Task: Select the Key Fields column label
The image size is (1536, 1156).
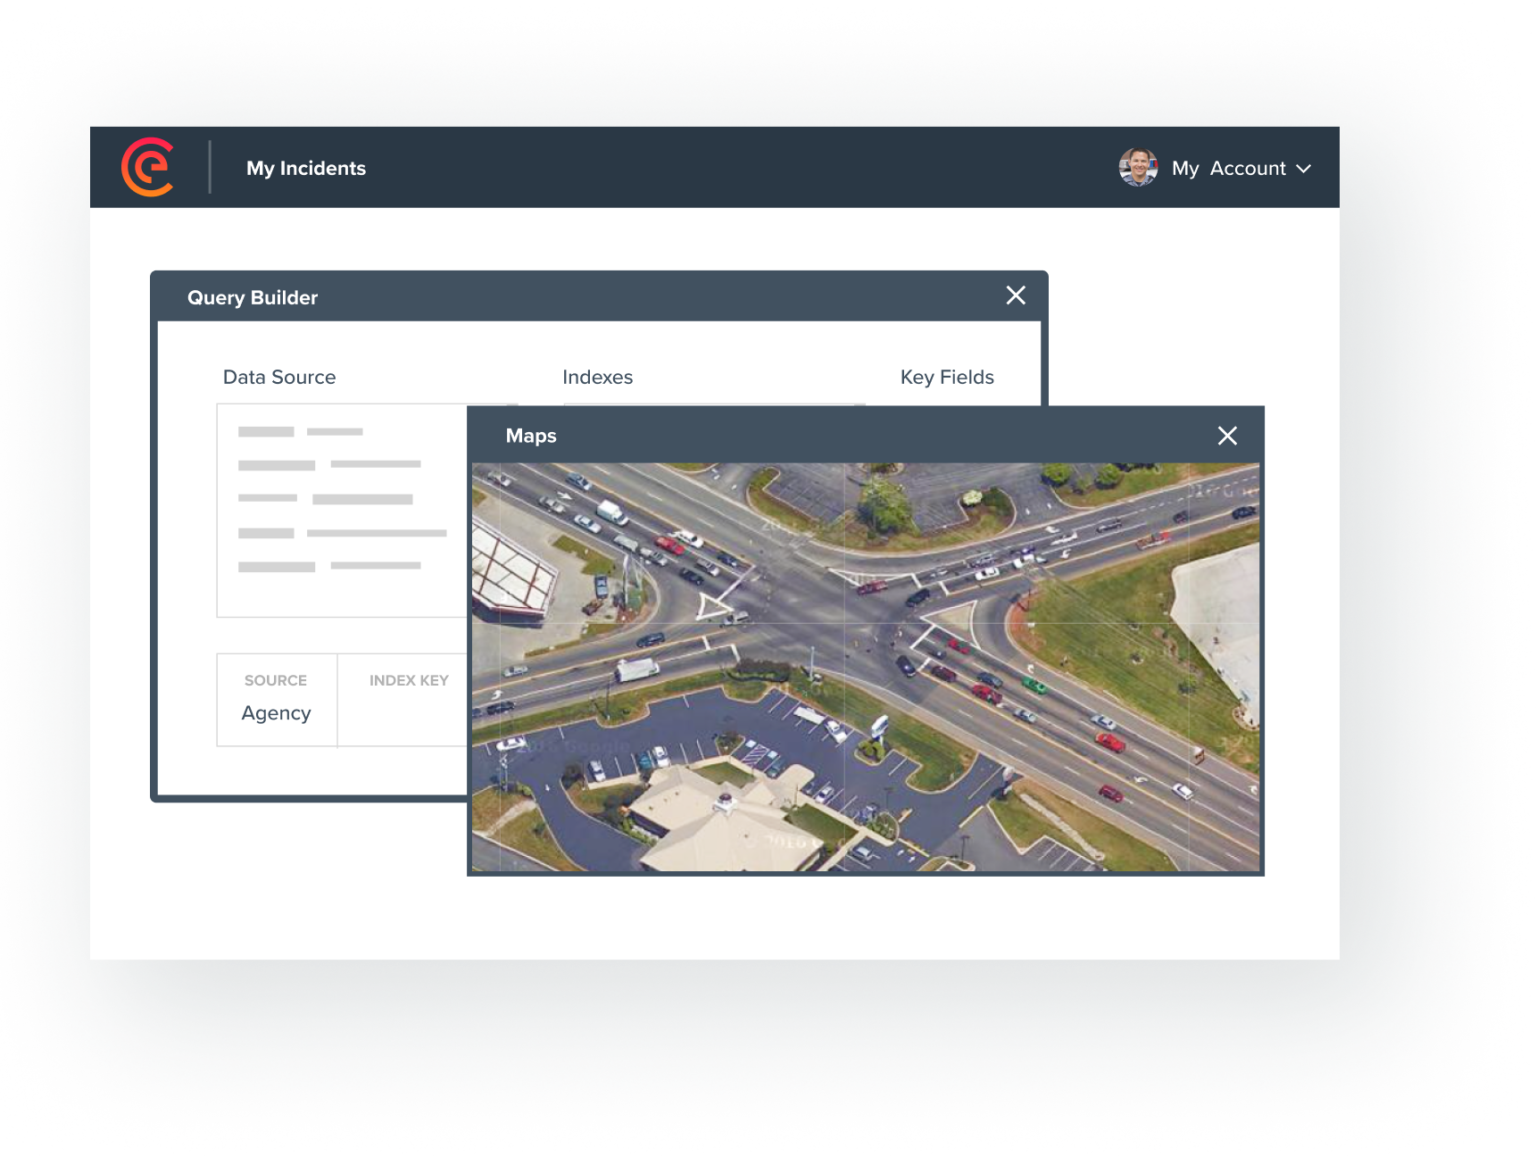Action: pos(946,377)
